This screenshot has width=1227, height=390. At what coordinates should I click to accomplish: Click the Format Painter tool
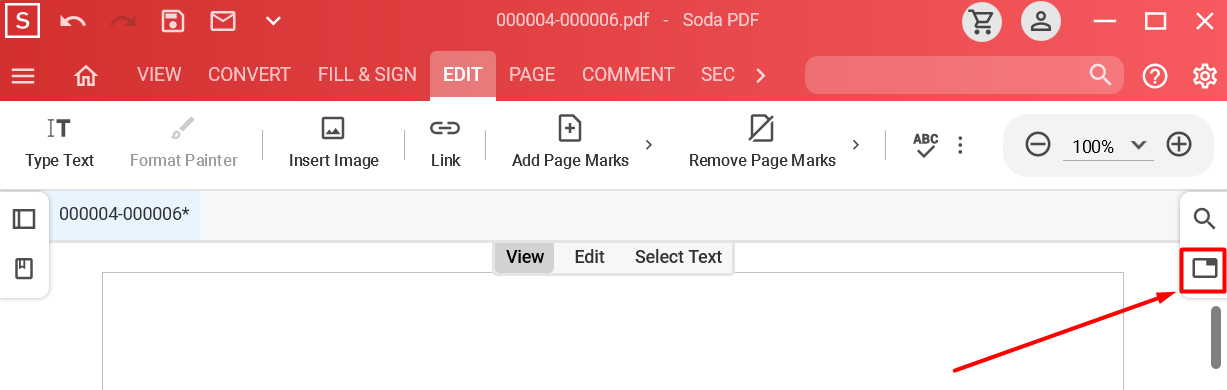click(184, 144)
